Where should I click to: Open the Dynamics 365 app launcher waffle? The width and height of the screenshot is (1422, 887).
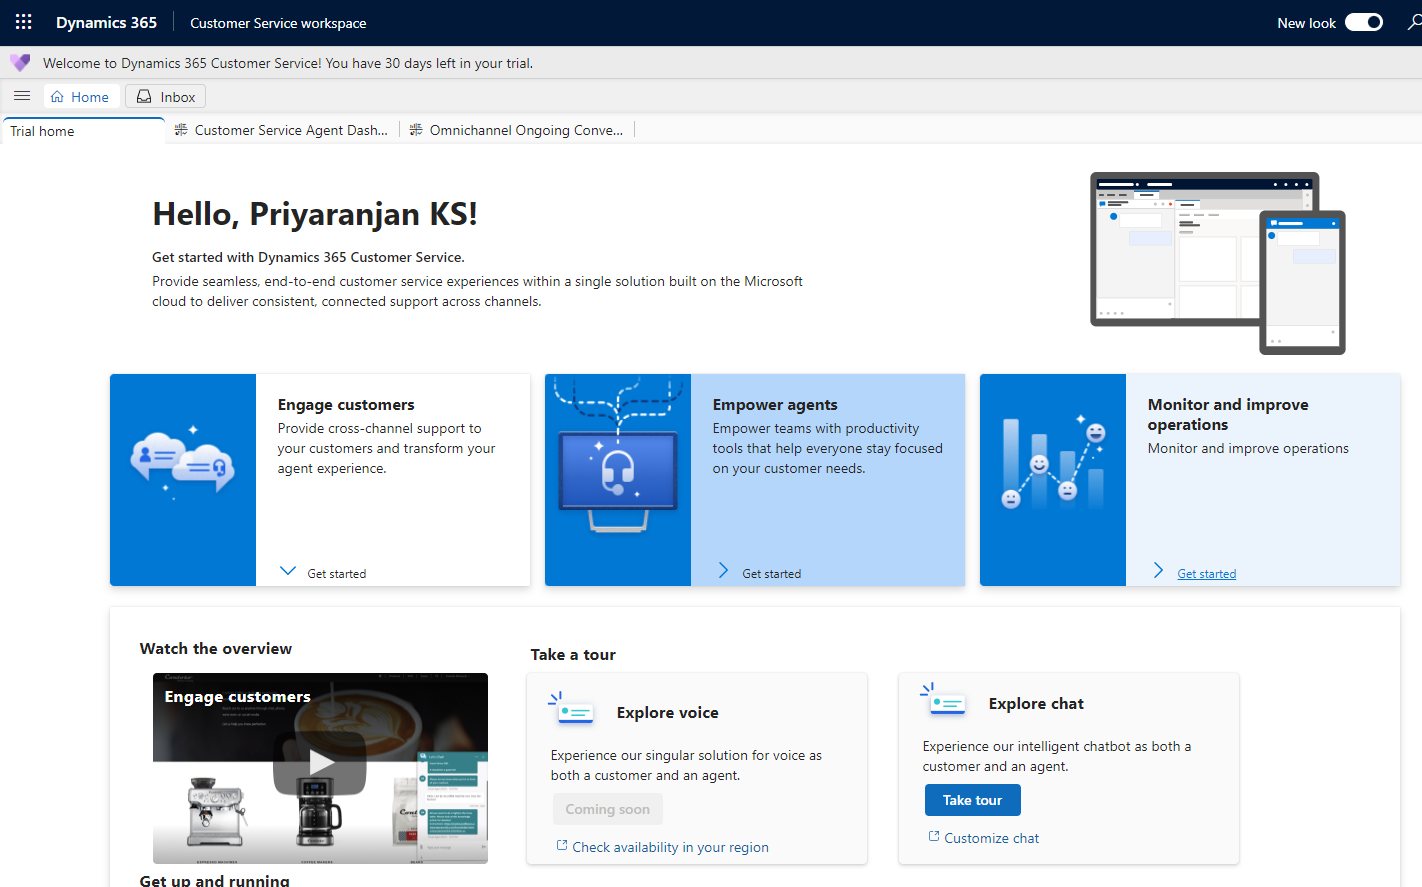(24, 22)
